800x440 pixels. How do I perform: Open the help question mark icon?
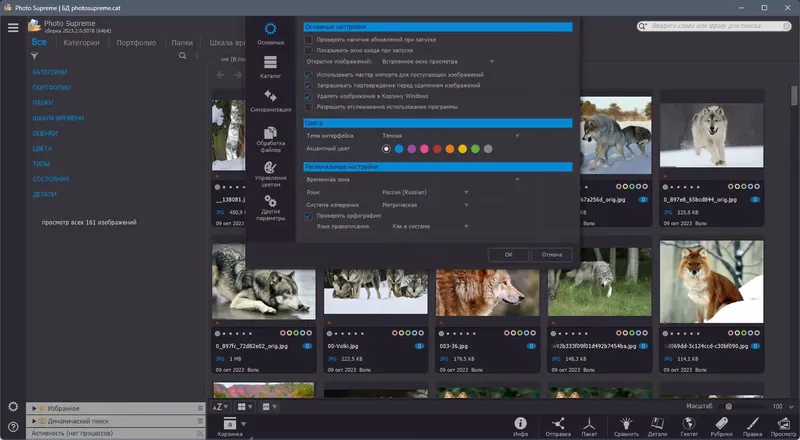(13, 427)
